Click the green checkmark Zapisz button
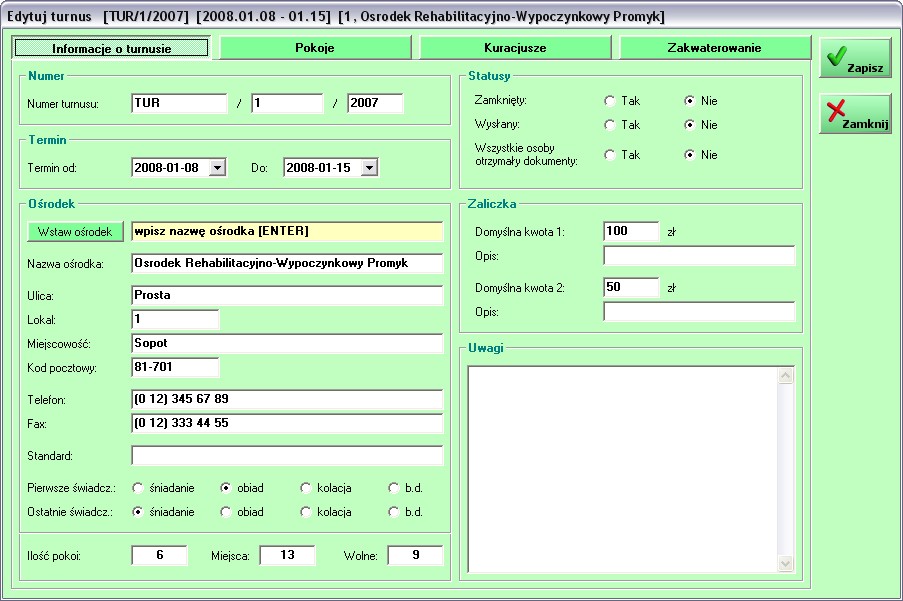 (x=855, y=59)
